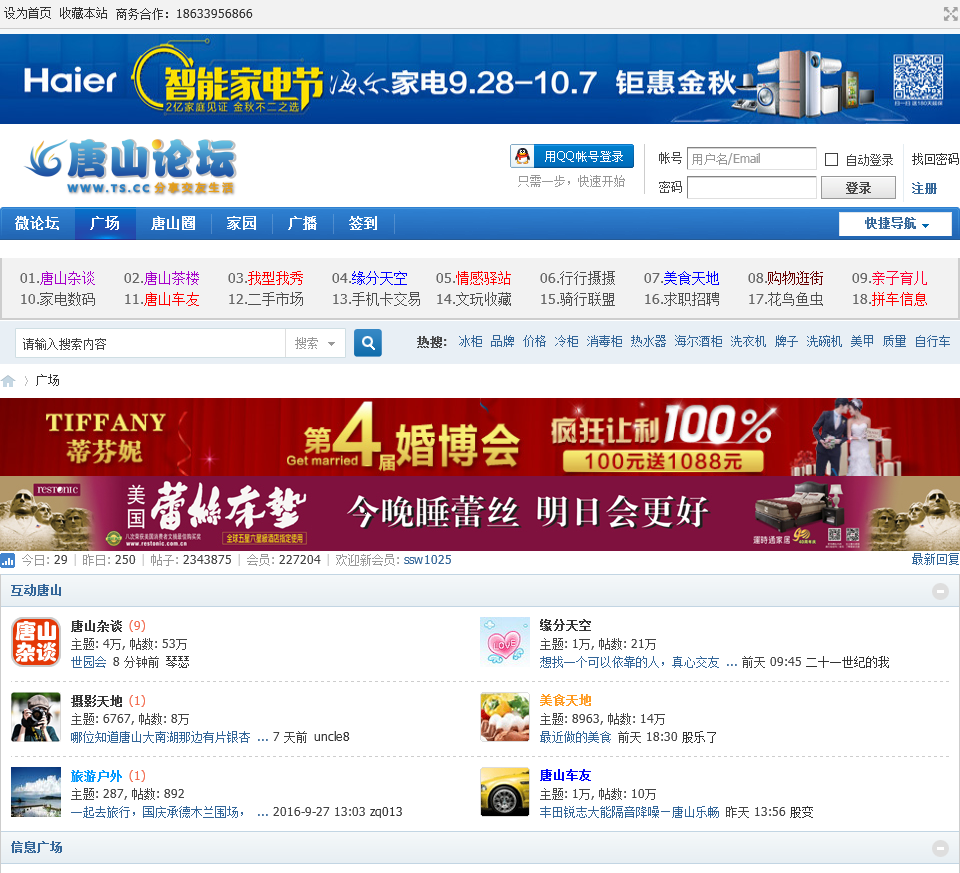Click hot search term 自行车
Screen dimensions: 960x873
[932, 342]
